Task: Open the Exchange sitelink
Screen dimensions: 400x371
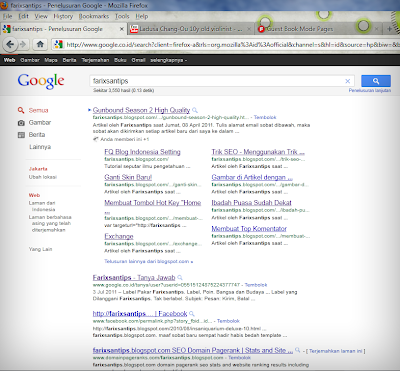Action: 119,236
